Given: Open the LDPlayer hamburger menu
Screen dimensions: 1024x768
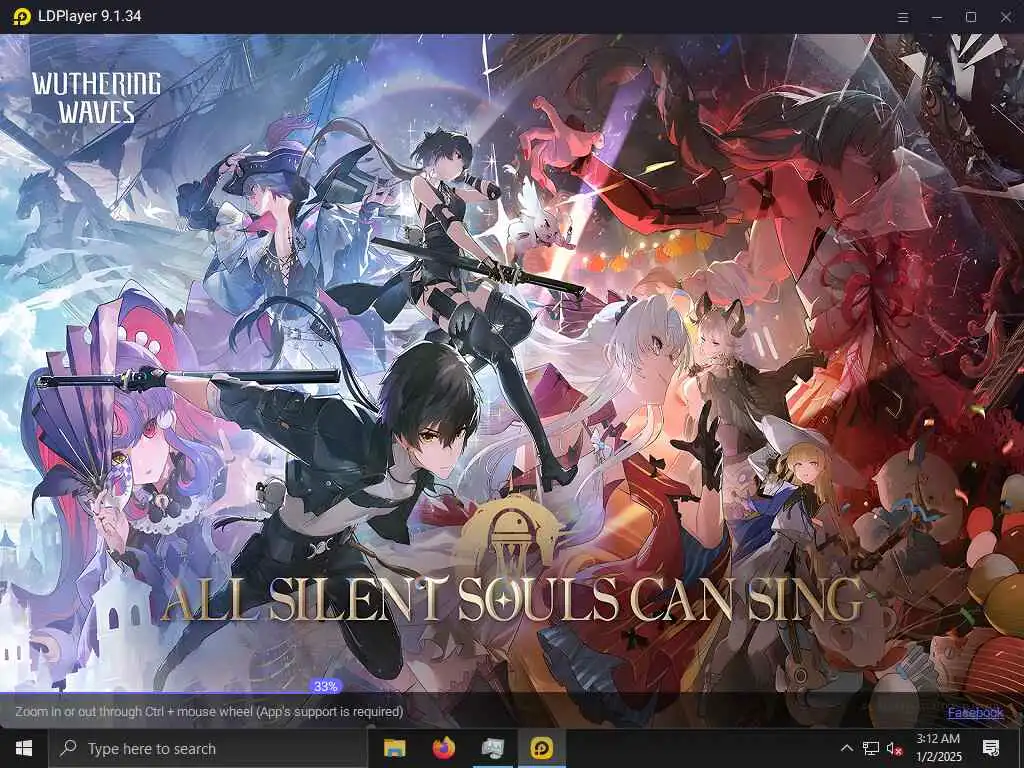Looking at the screenshot, I should [903, 17].
